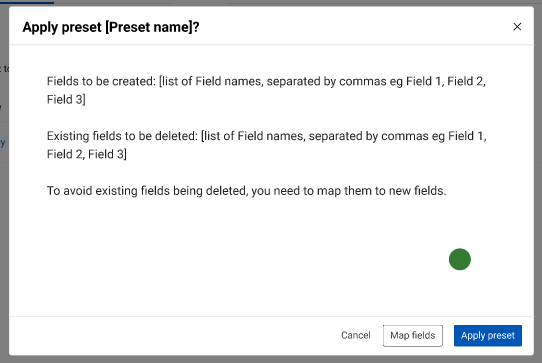Viewport: 542px width, 363px height.
Task: Close the Apply preset dialog with X
Action: click(517, 27)
